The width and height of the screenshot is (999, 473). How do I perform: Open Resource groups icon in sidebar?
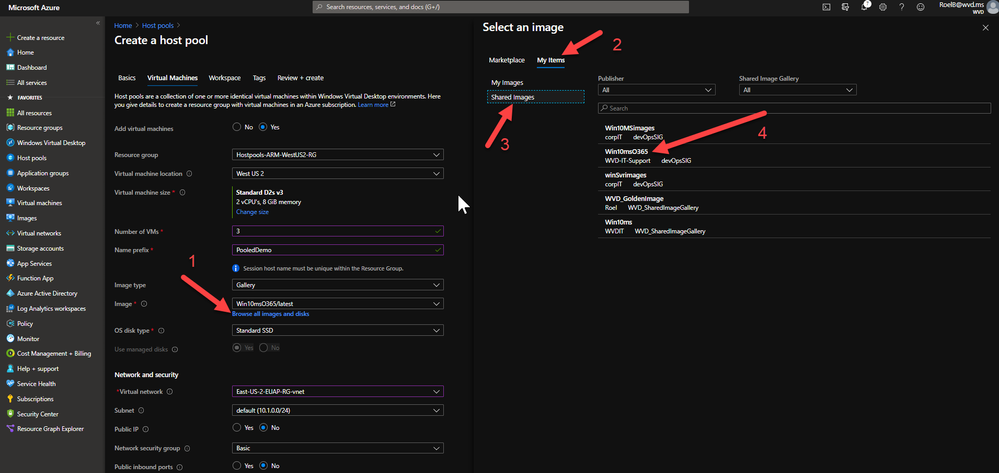[10, 128]
